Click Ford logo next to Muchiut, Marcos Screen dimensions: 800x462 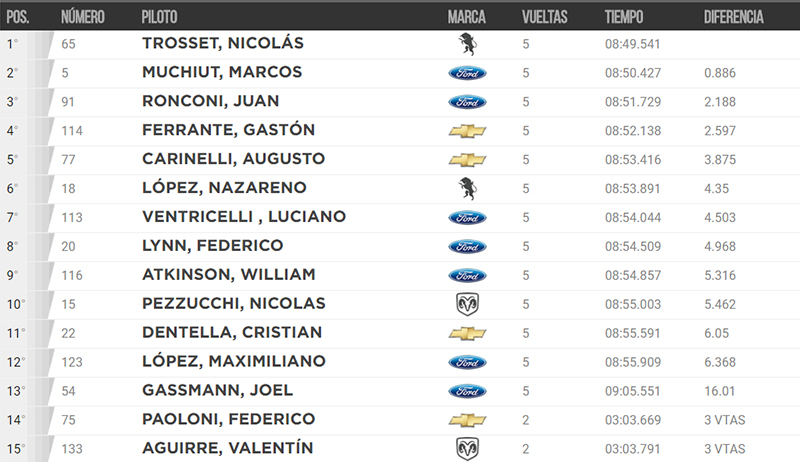(x=467, y=73)
